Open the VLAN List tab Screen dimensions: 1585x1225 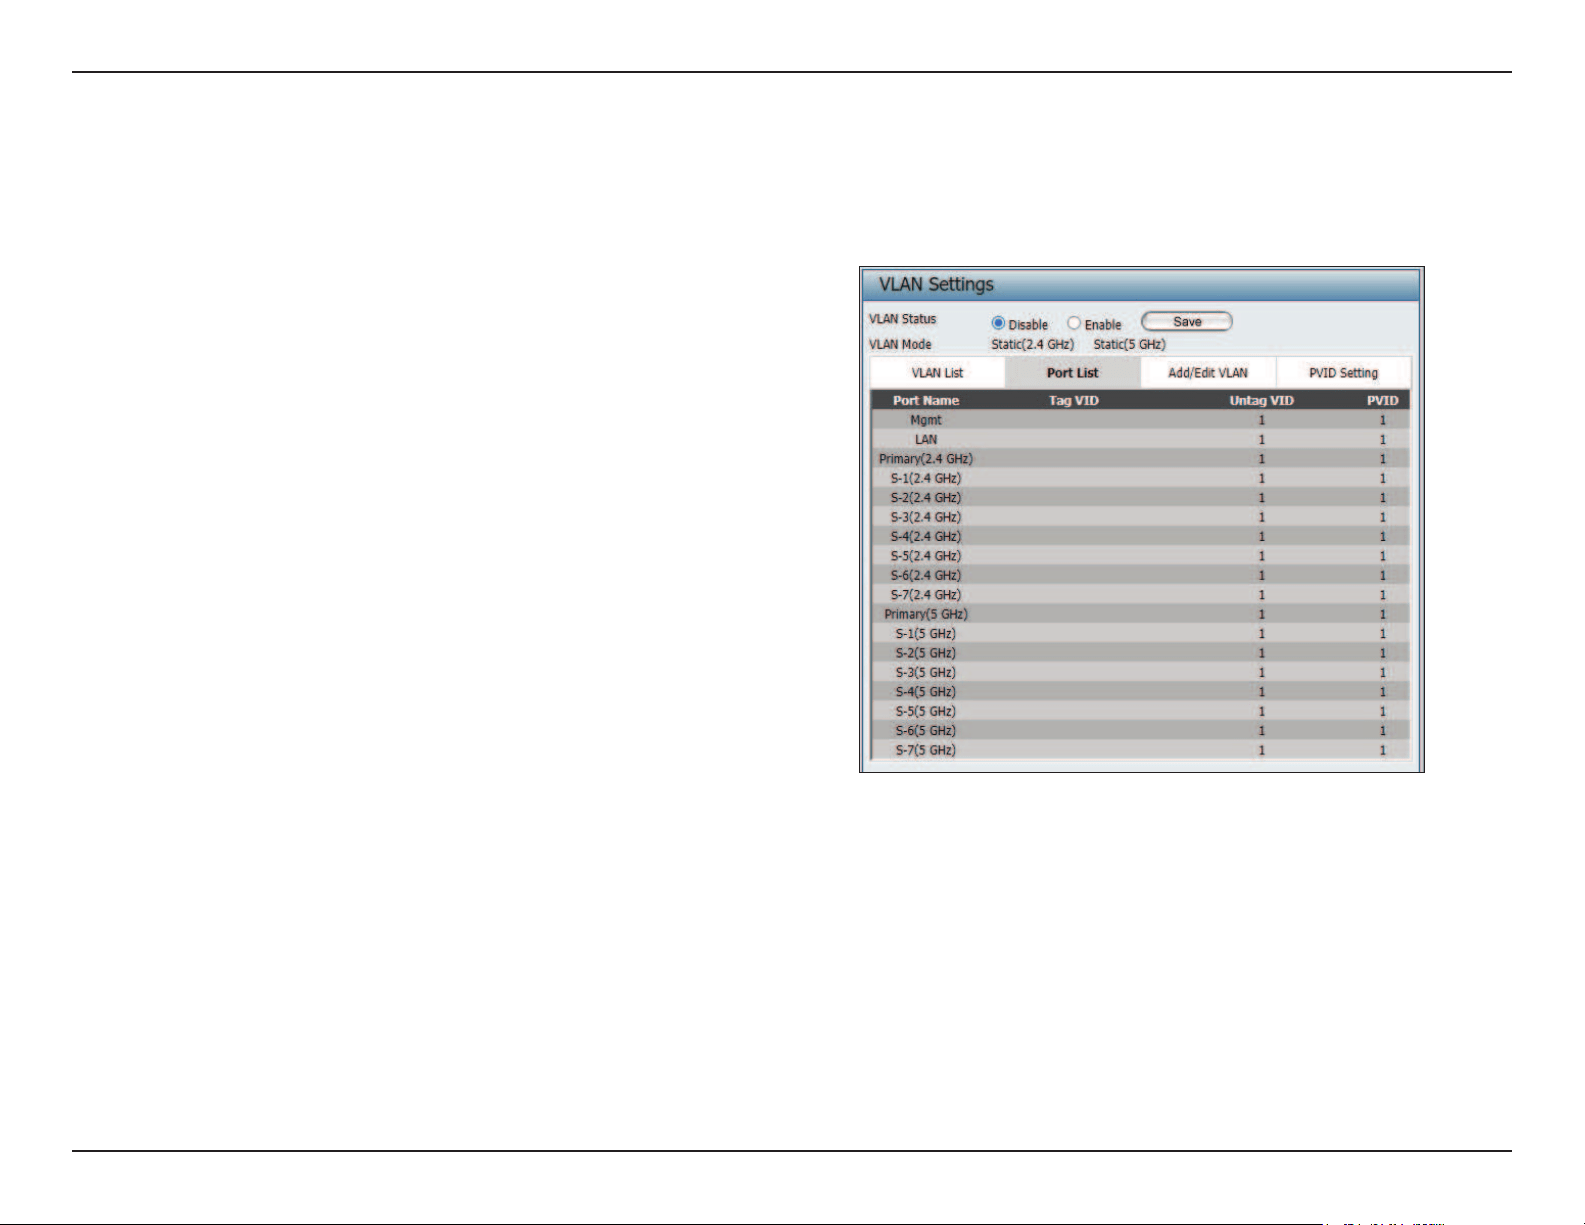coord(937,373)
